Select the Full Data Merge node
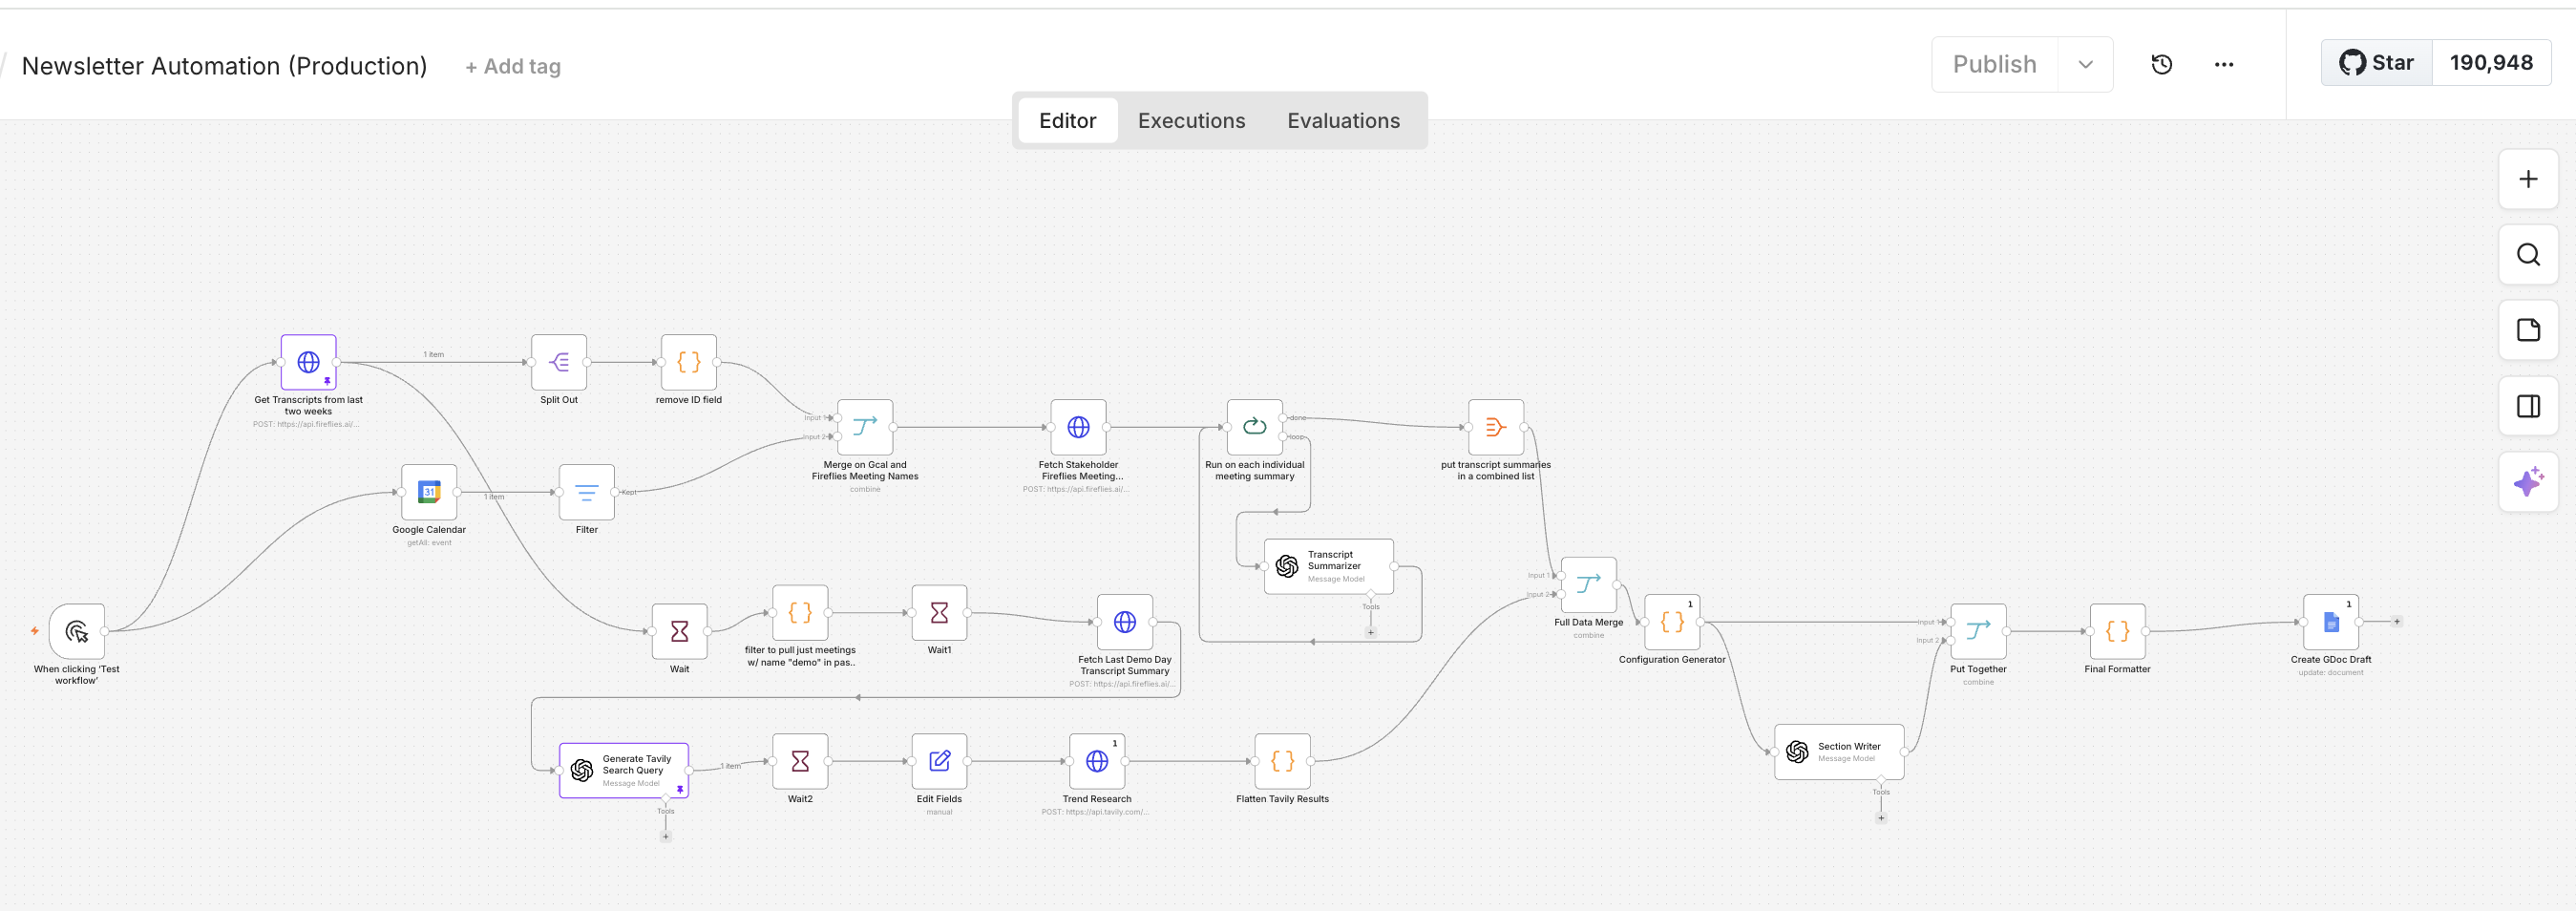 (1589, 585)
